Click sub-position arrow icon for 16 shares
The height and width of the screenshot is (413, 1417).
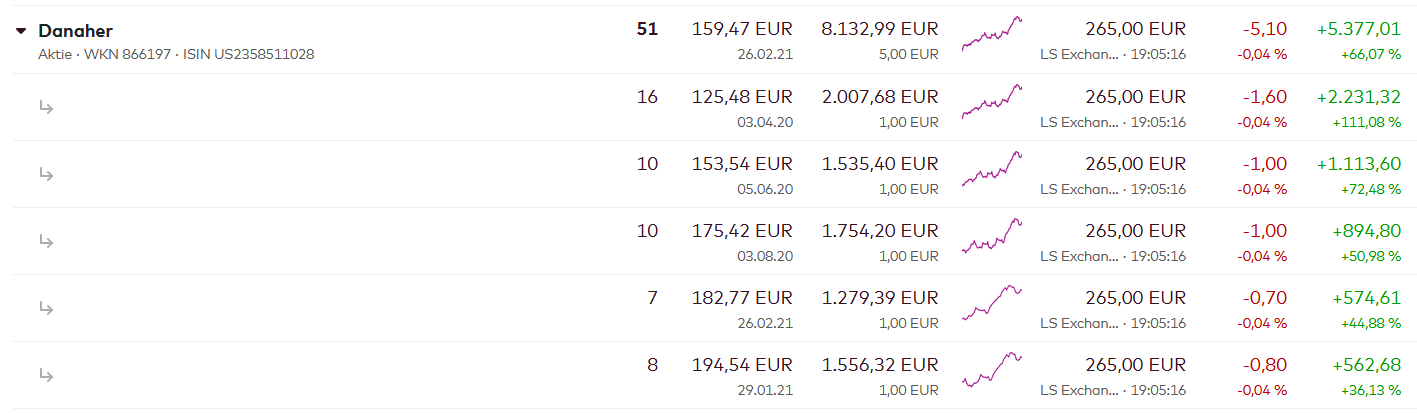[x=46, y=107]
